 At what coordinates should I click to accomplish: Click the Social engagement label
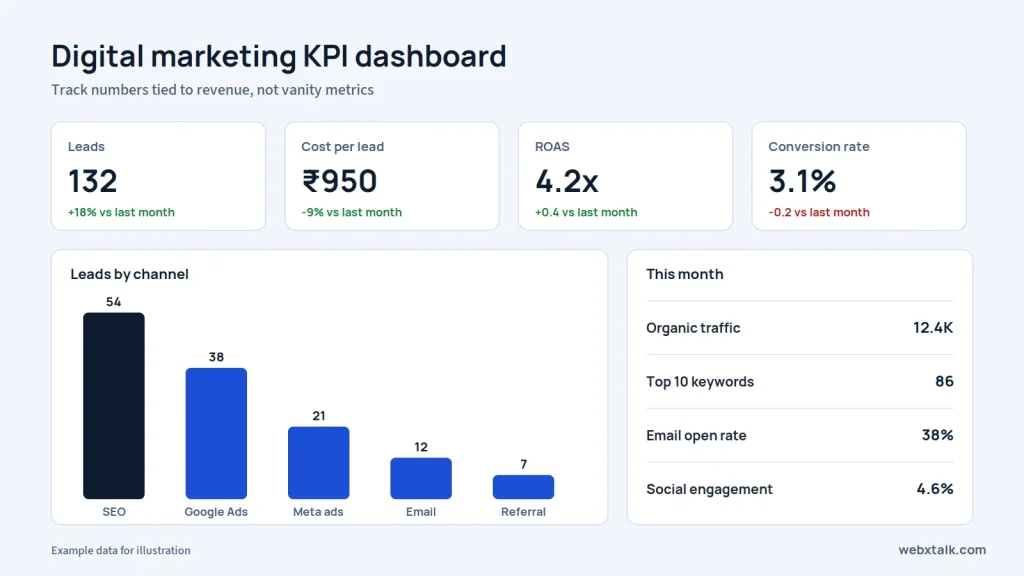pyautogui.click(x=709, y=489)
